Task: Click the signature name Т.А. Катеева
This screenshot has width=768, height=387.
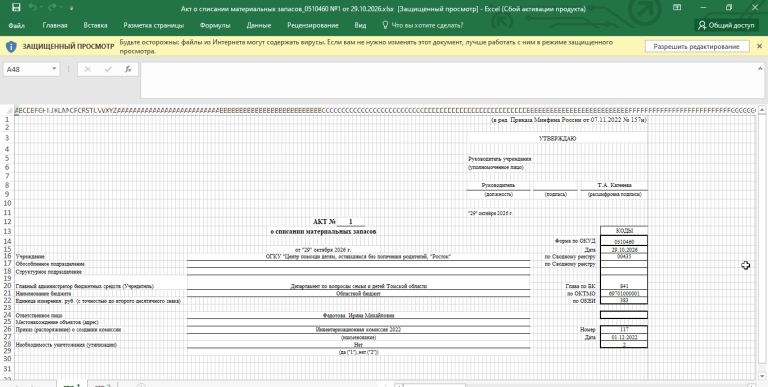Action: (x=614, y=186)
